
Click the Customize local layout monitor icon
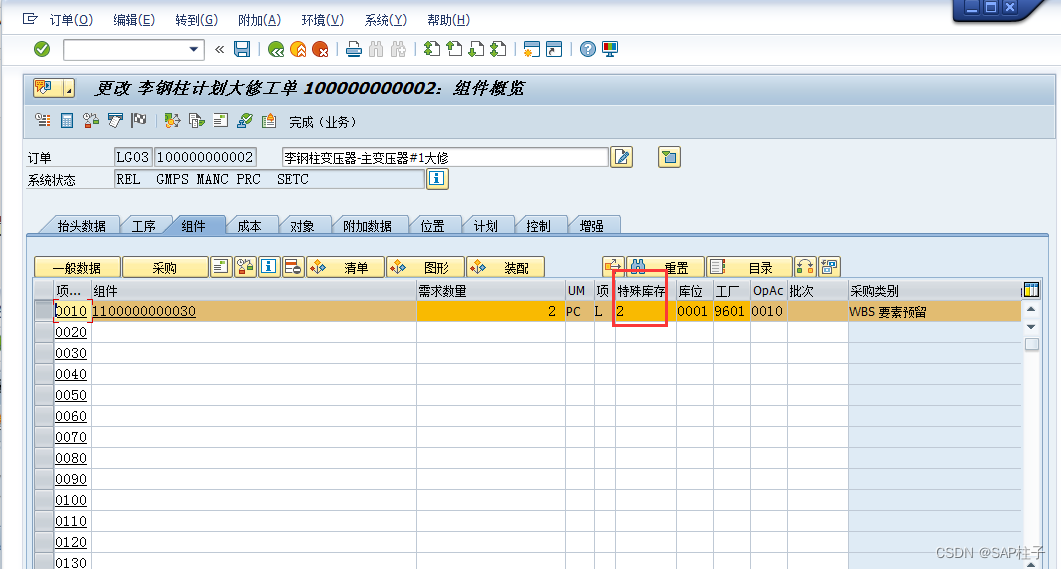pyautogui.click(x=610, y=49)
